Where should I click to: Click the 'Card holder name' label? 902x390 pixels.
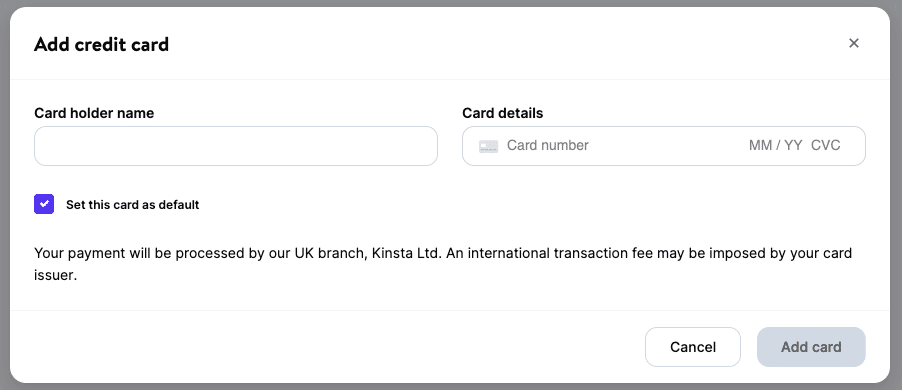pyautogui.click(x=94, y=113)
